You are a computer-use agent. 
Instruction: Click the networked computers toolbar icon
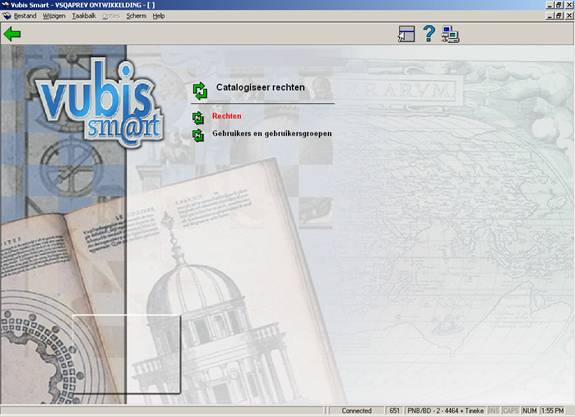click(450, 34)
